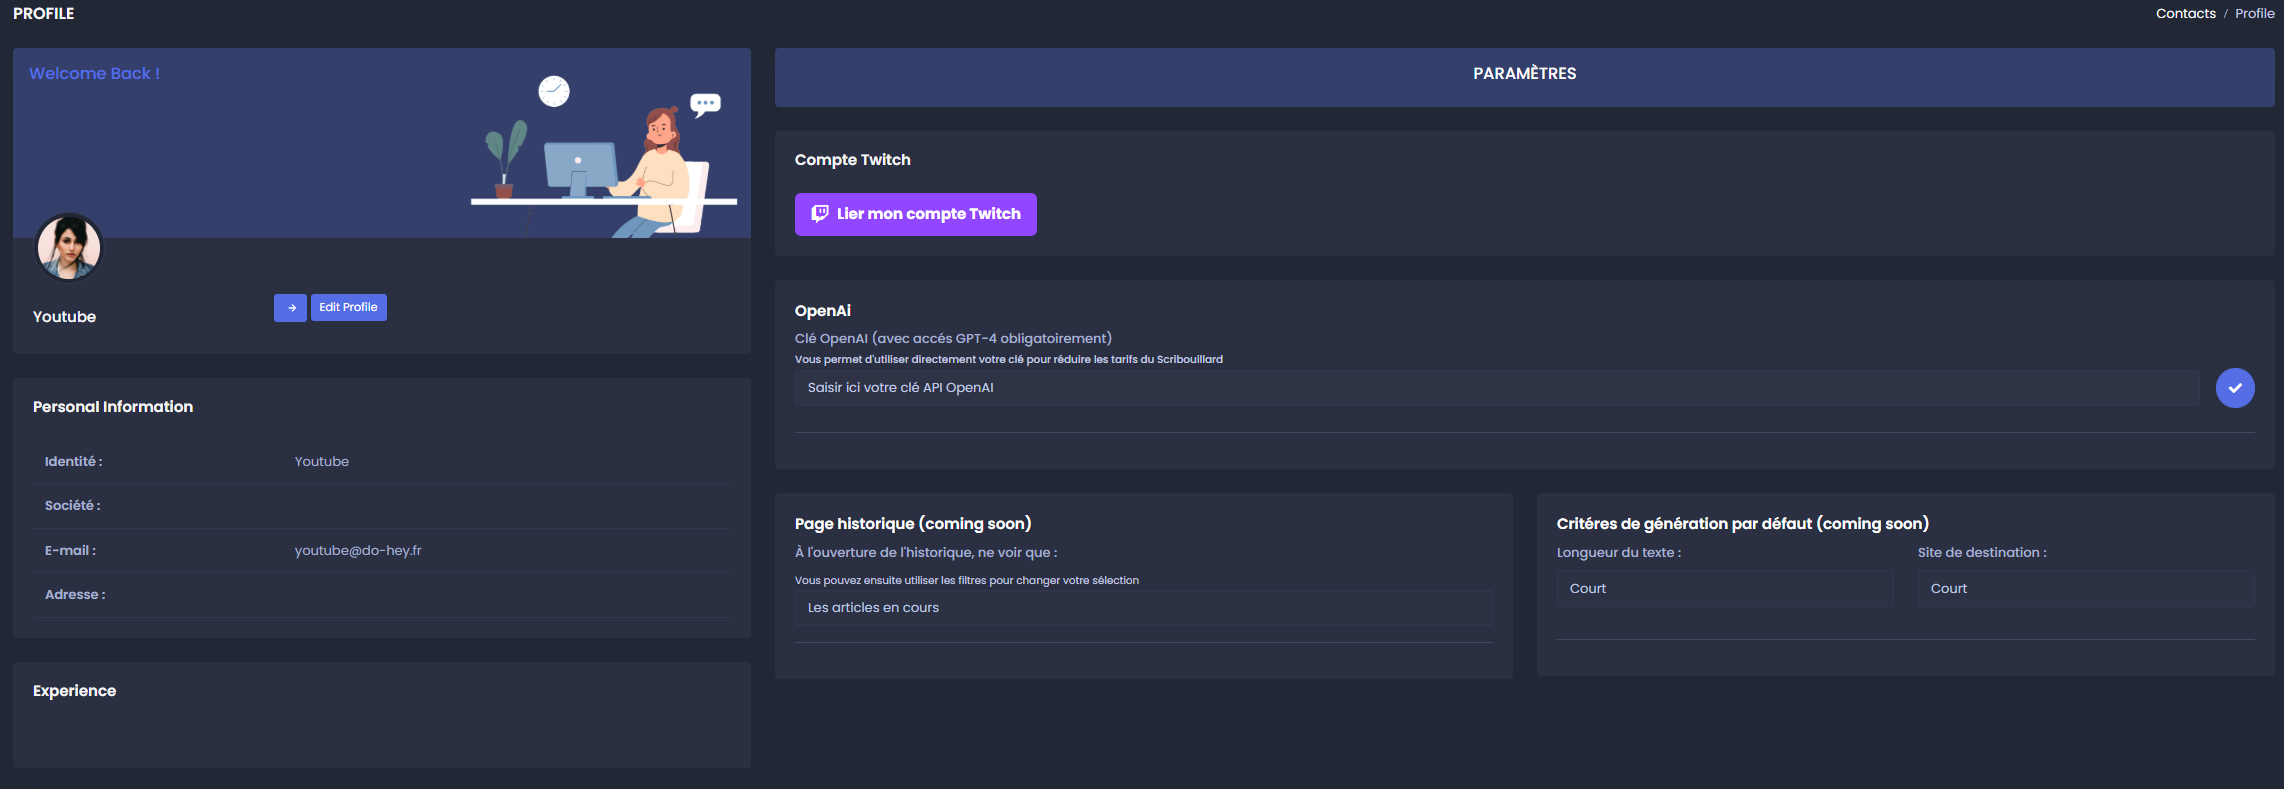
Task: Click the checkmark button to confirm OpenAI key
Action: point(2234,388)
